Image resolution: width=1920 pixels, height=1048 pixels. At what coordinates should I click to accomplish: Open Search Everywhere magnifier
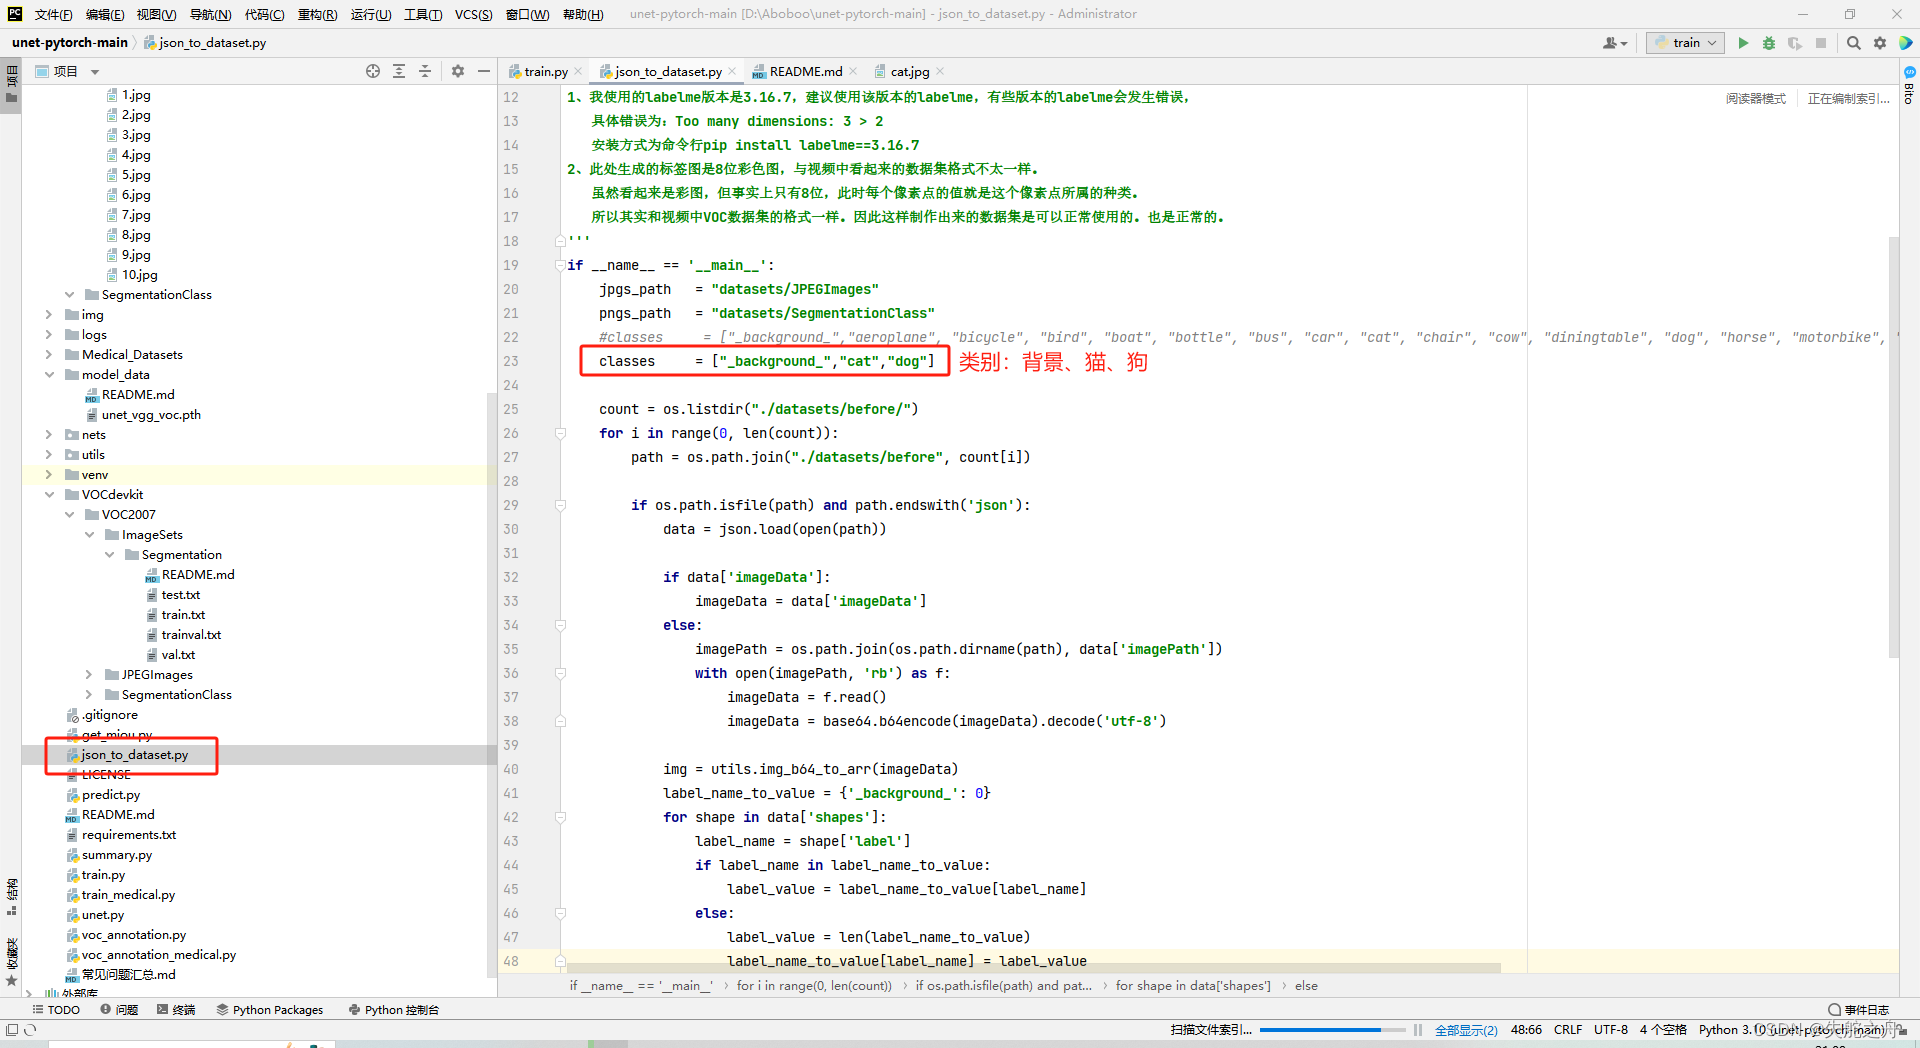point(1854,43)
